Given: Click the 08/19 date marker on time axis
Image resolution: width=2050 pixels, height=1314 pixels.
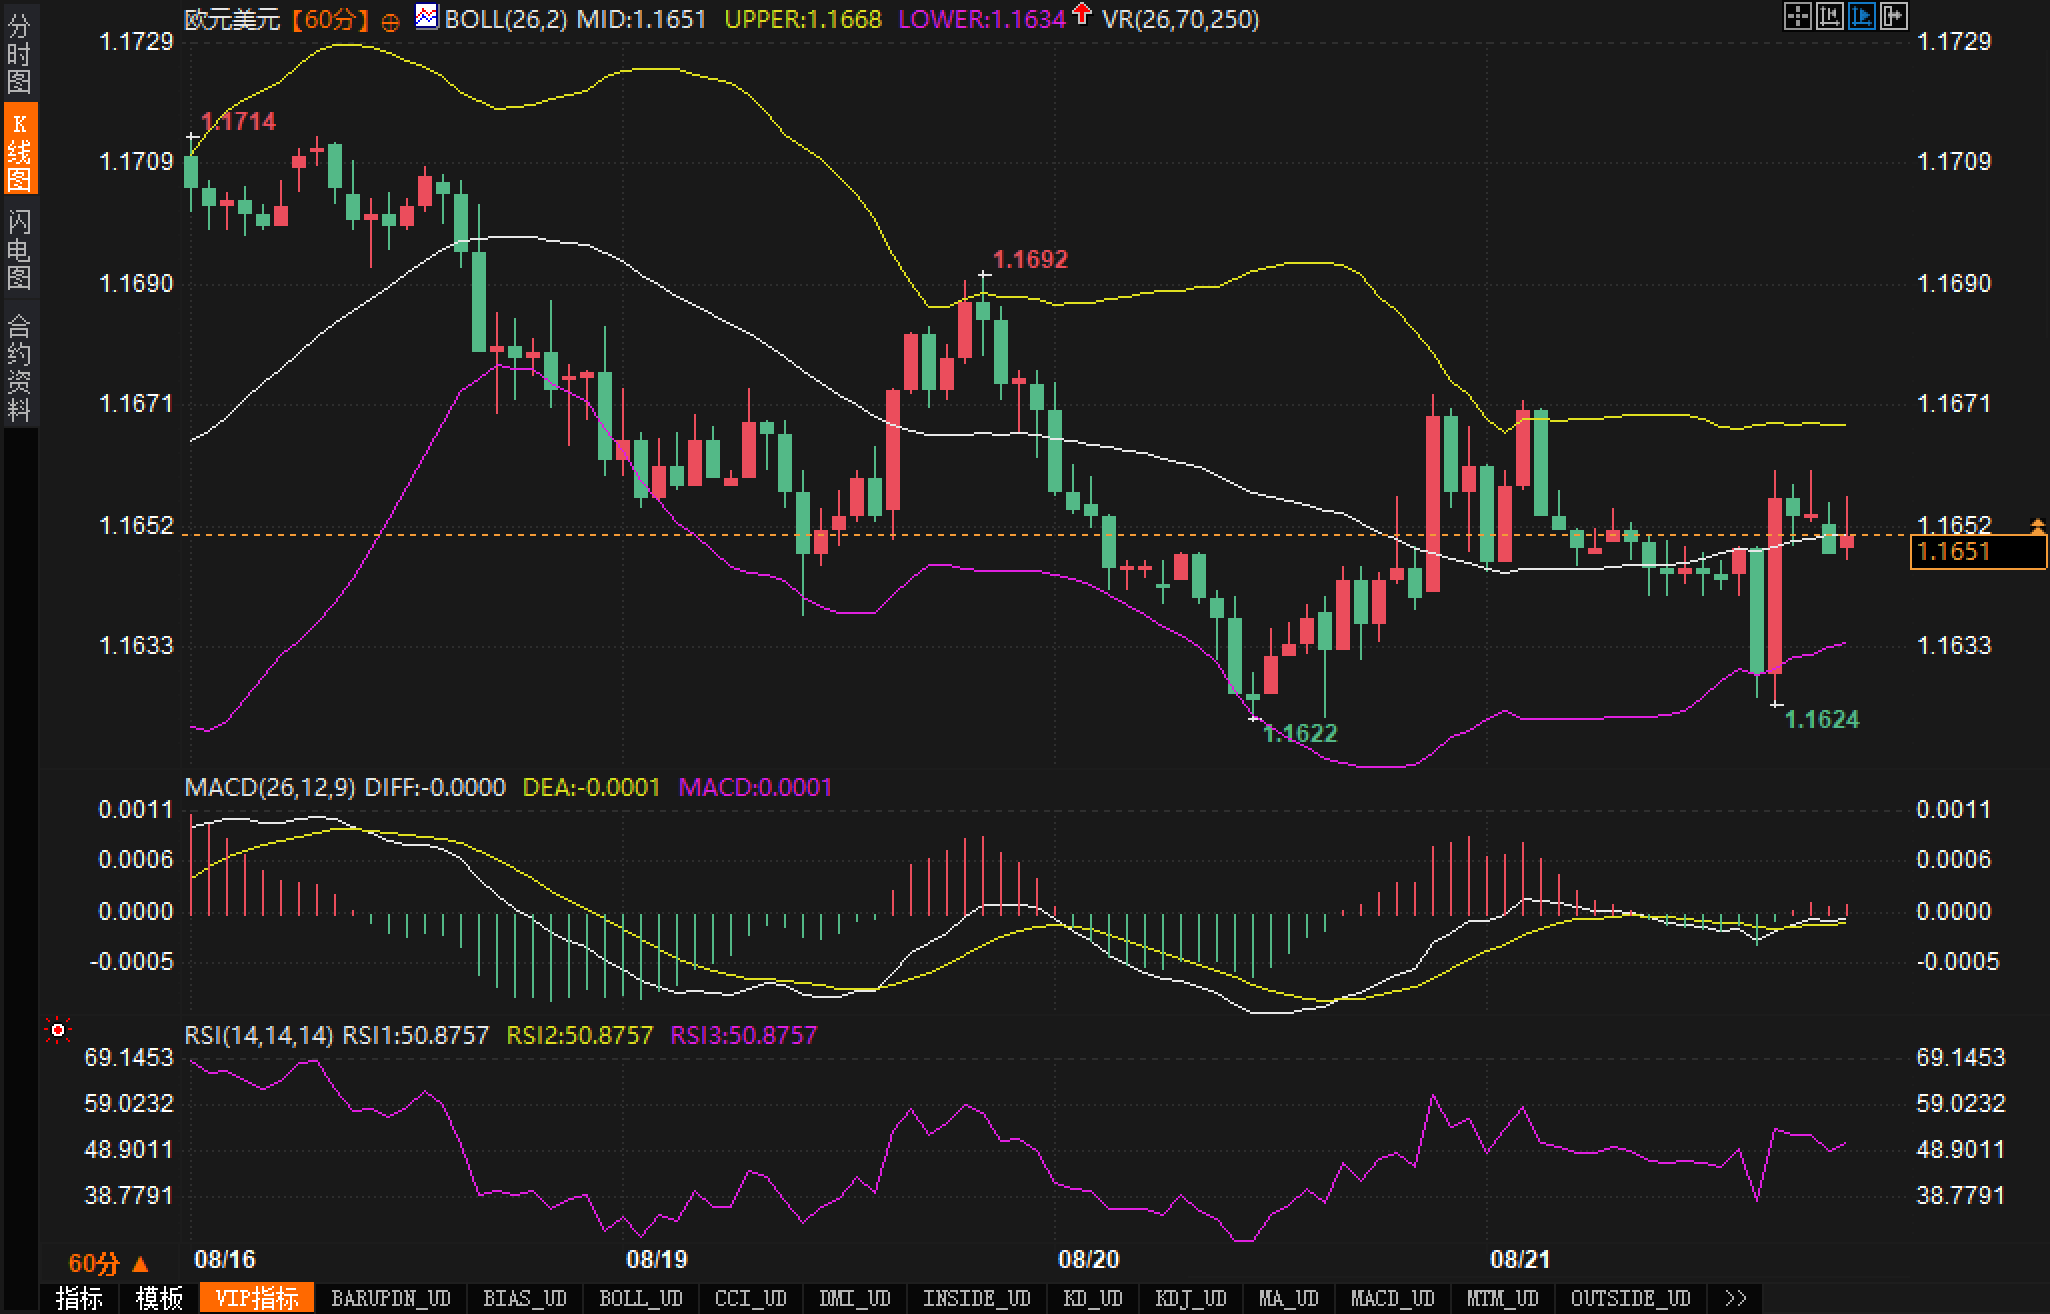Looking at the screenshot, I should click(657, 1259).
